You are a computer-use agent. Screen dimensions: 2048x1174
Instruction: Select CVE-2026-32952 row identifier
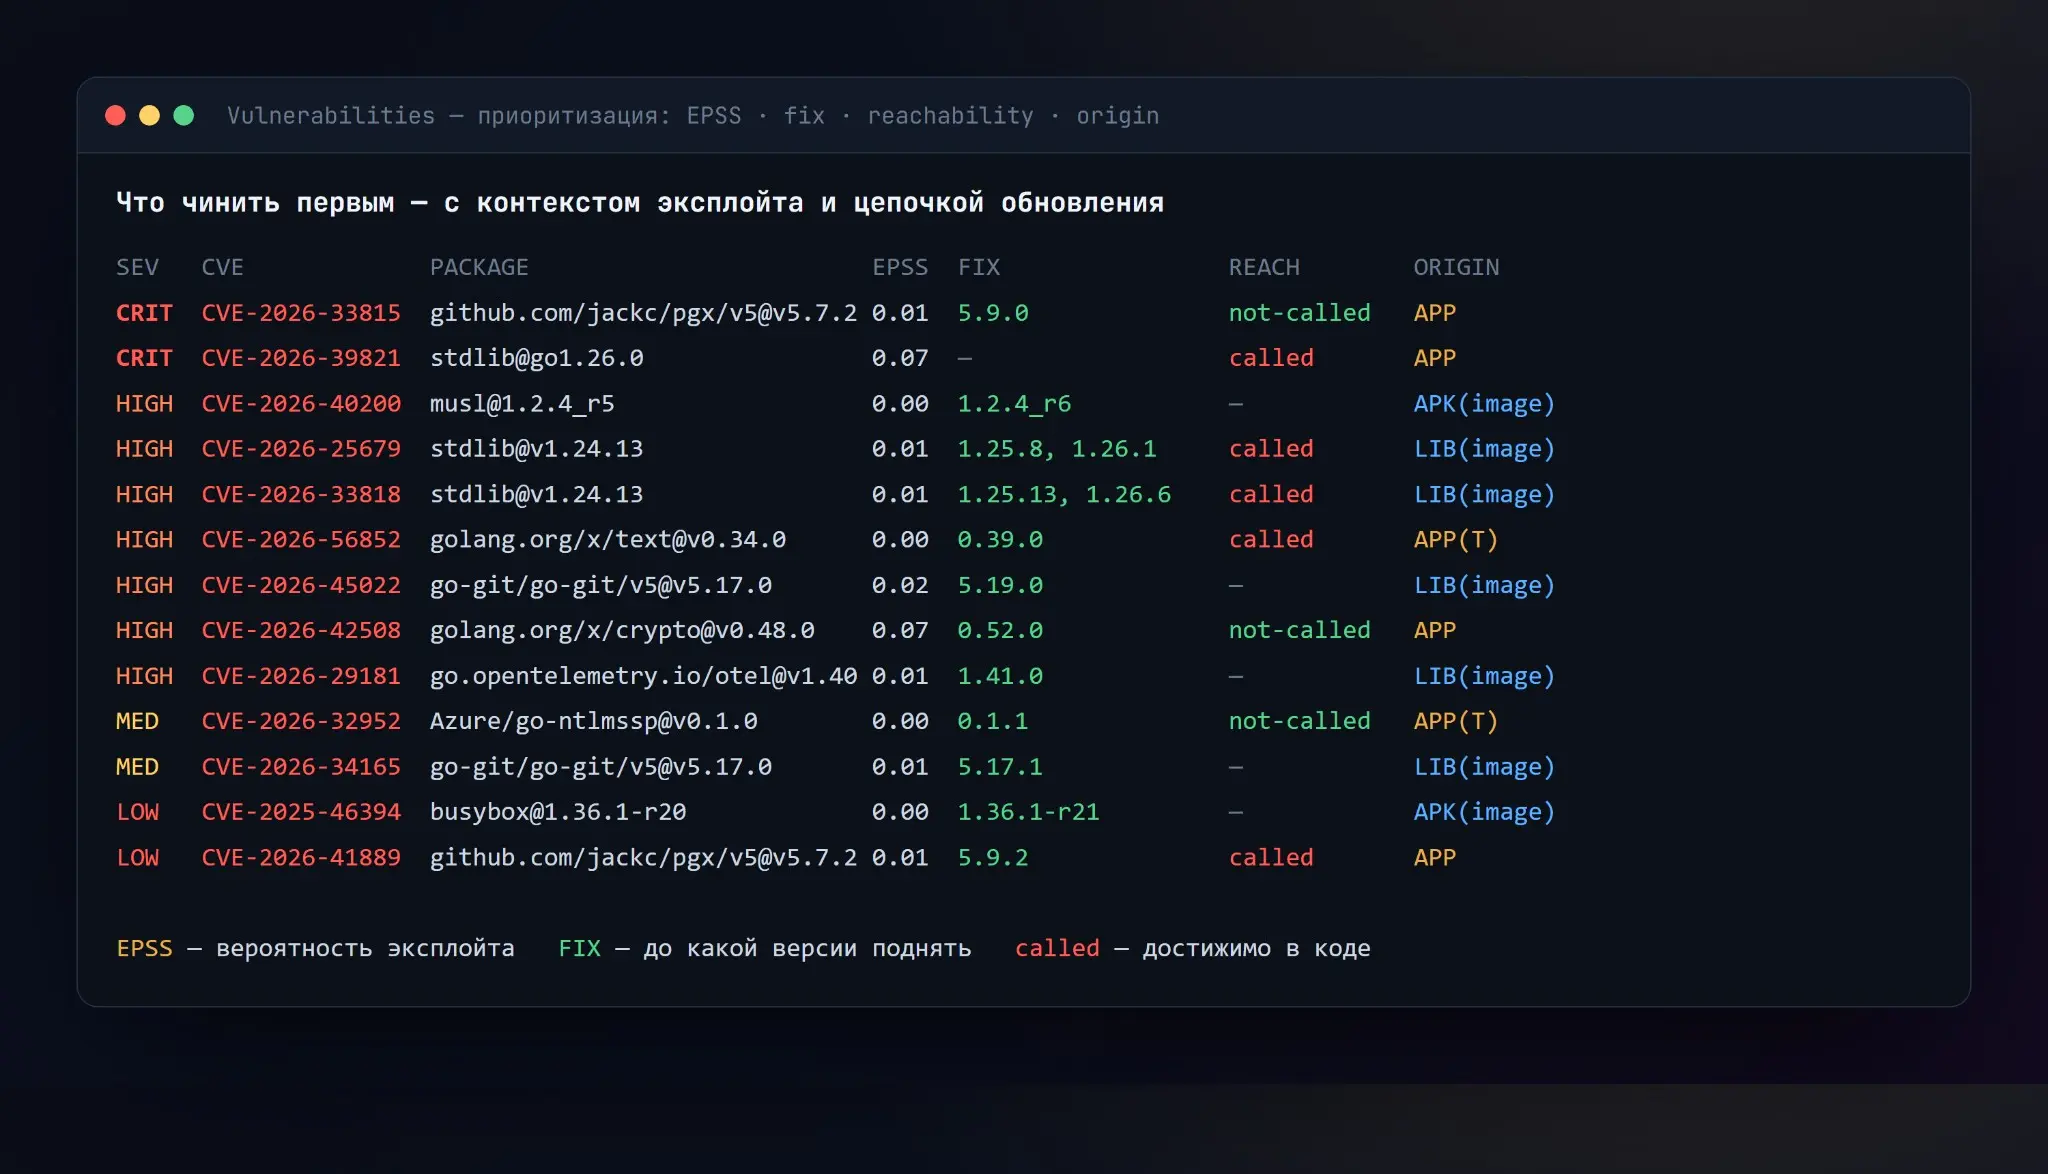click(x=301, y=721)
